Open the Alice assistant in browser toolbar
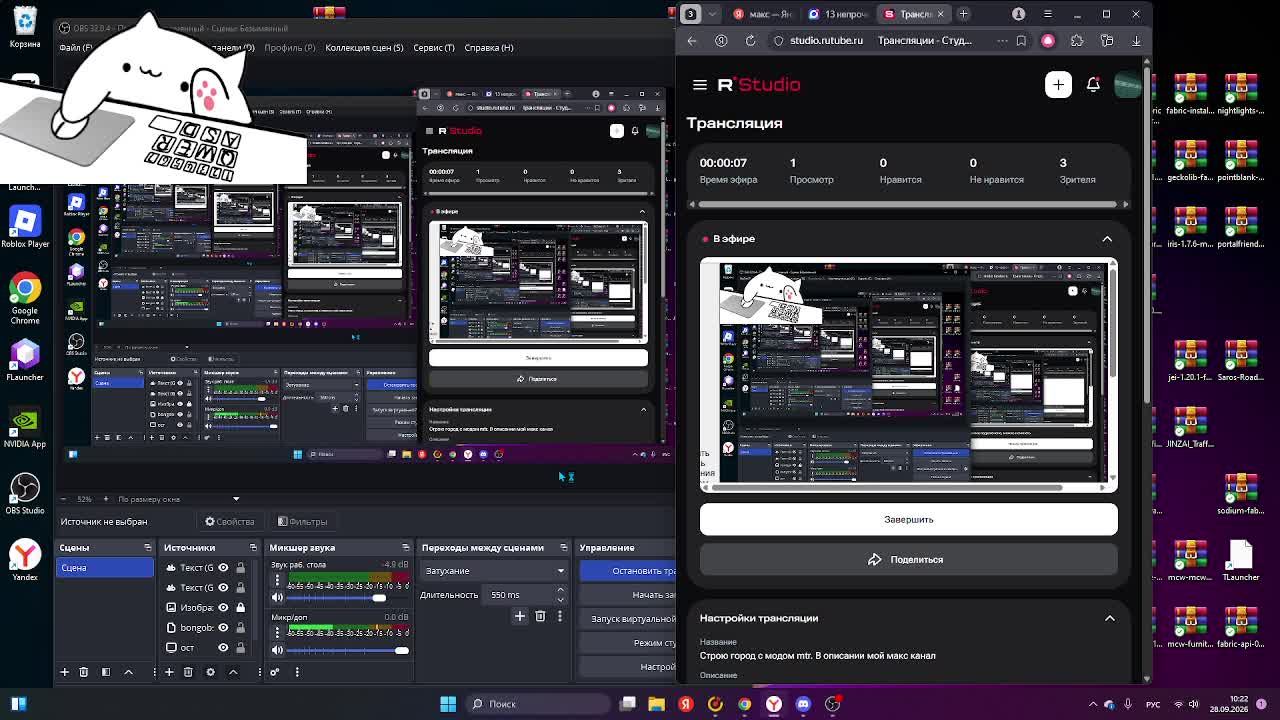Screen dimensions: 1280x720 coord(1048,41)
